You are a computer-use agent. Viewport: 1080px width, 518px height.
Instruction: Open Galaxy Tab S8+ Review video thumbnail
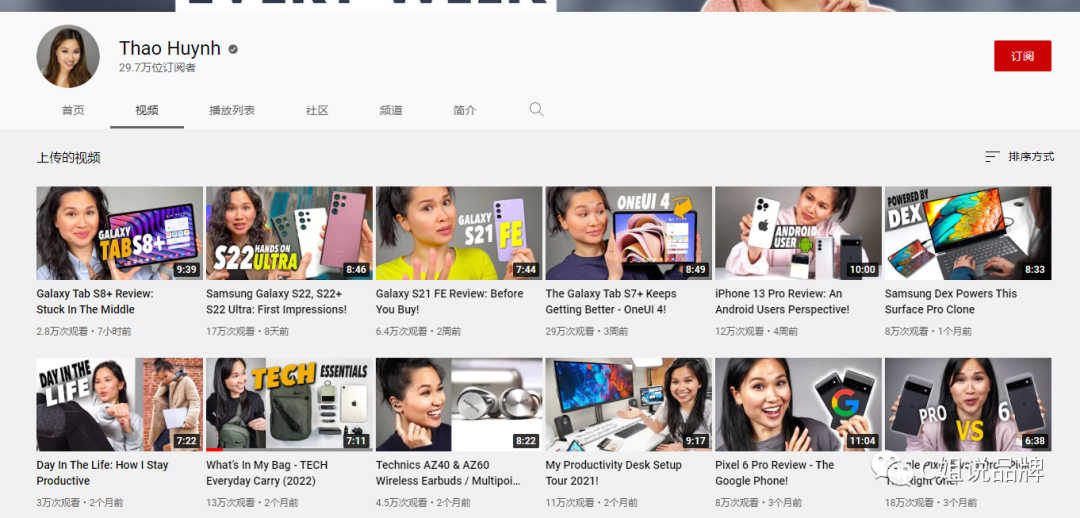click(x=120, y=233)
